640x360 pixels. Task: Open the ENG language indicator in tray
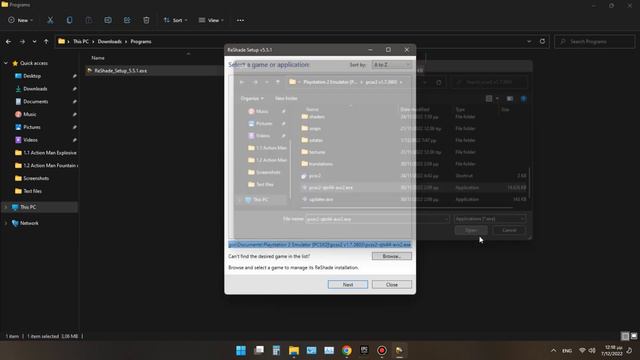click(567, 351)
